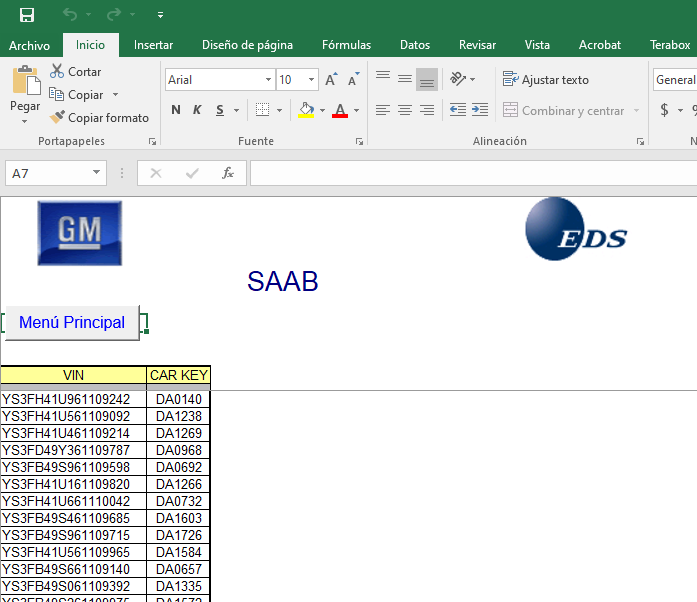
Task: Click the insert function fx icon
Action: (x=228, y=173)
